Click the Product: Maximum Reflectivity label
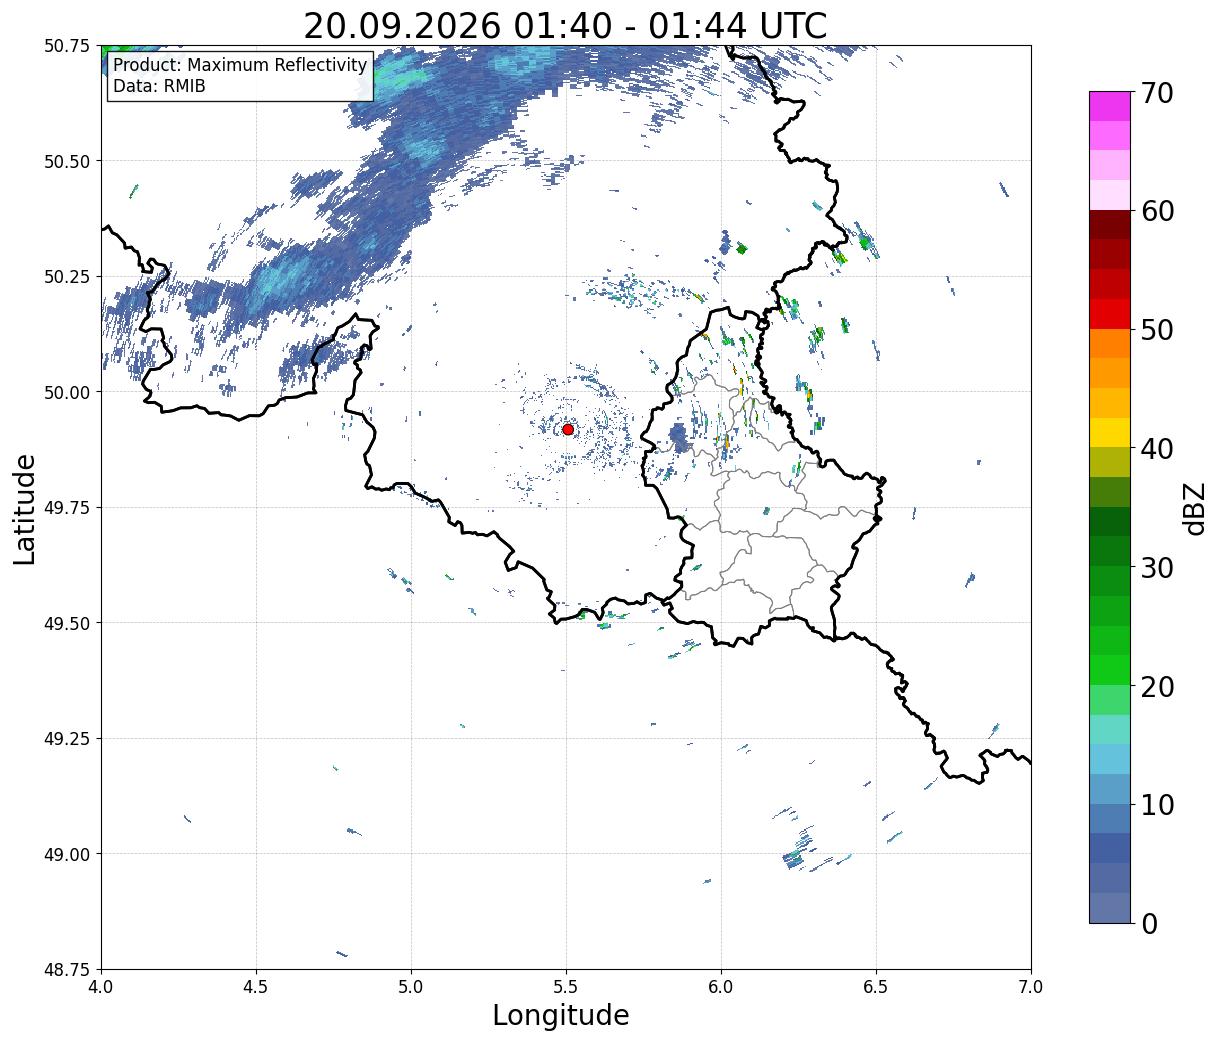 coord(240,65)
